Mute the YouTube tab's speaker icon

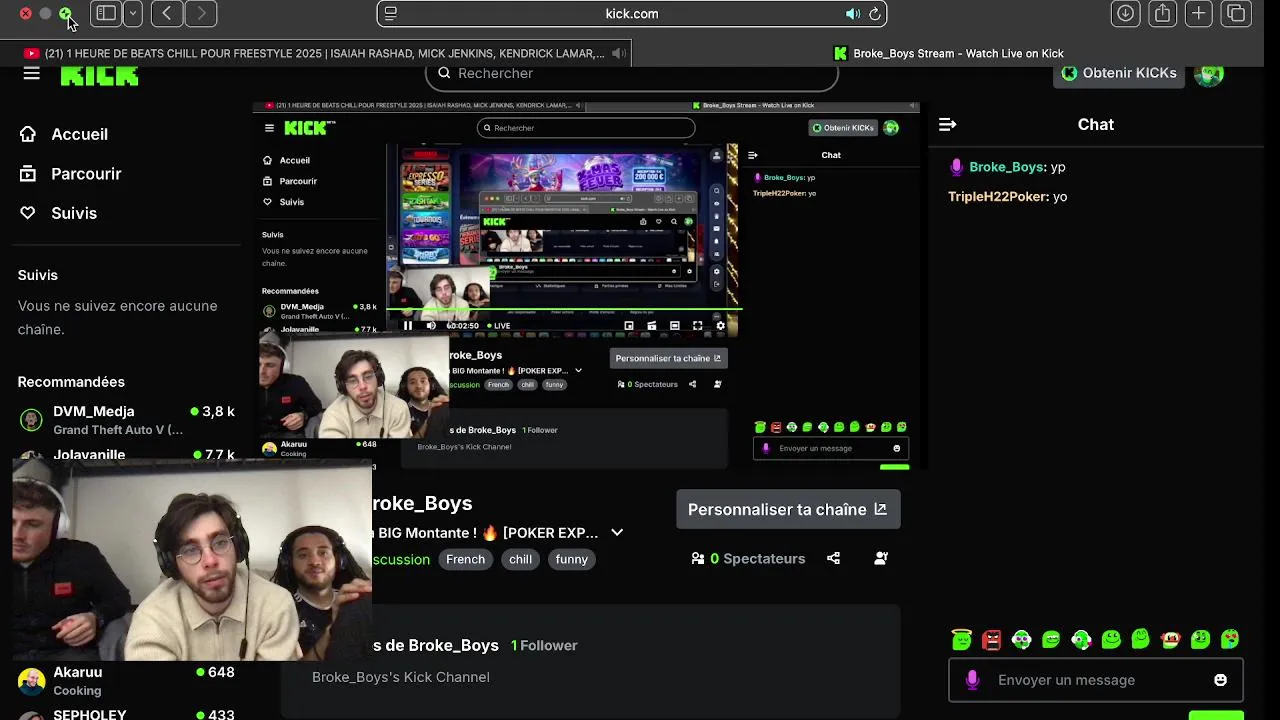(x=619, y=53)
